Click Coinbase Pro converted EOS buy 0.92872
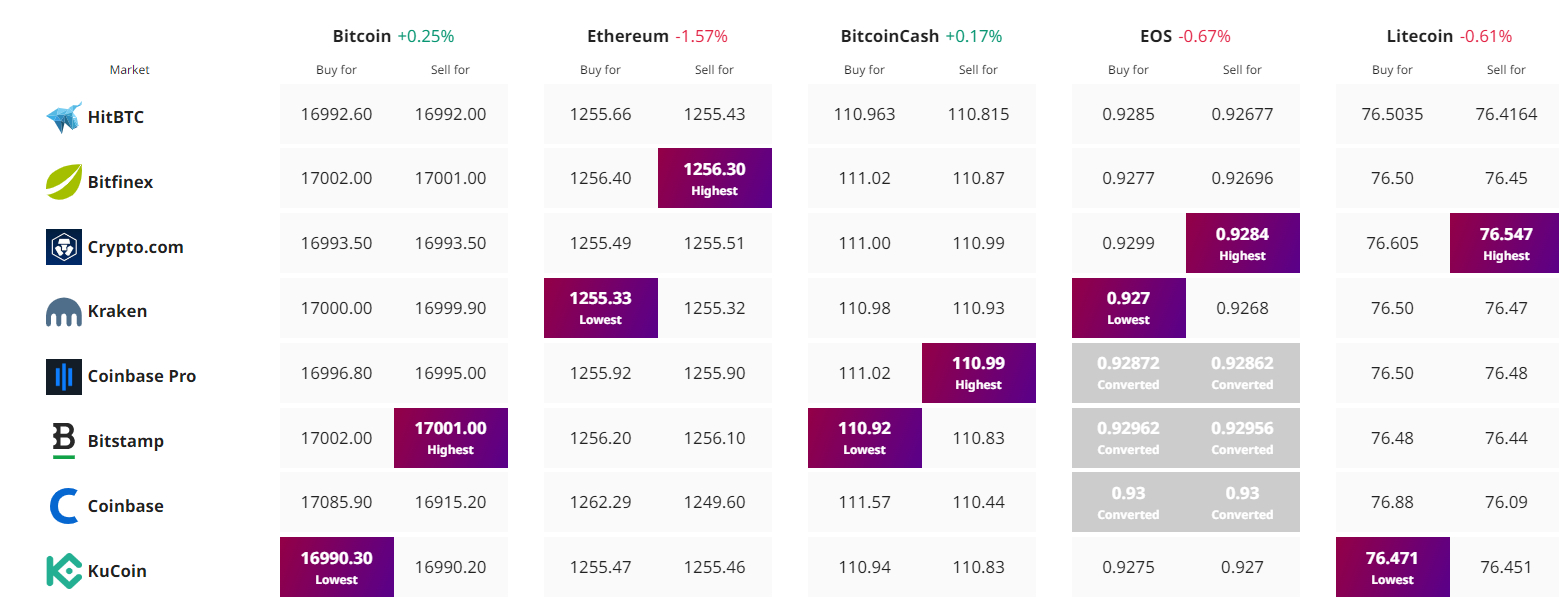Screen dimensions: 1559x598 coord(1128,372)
